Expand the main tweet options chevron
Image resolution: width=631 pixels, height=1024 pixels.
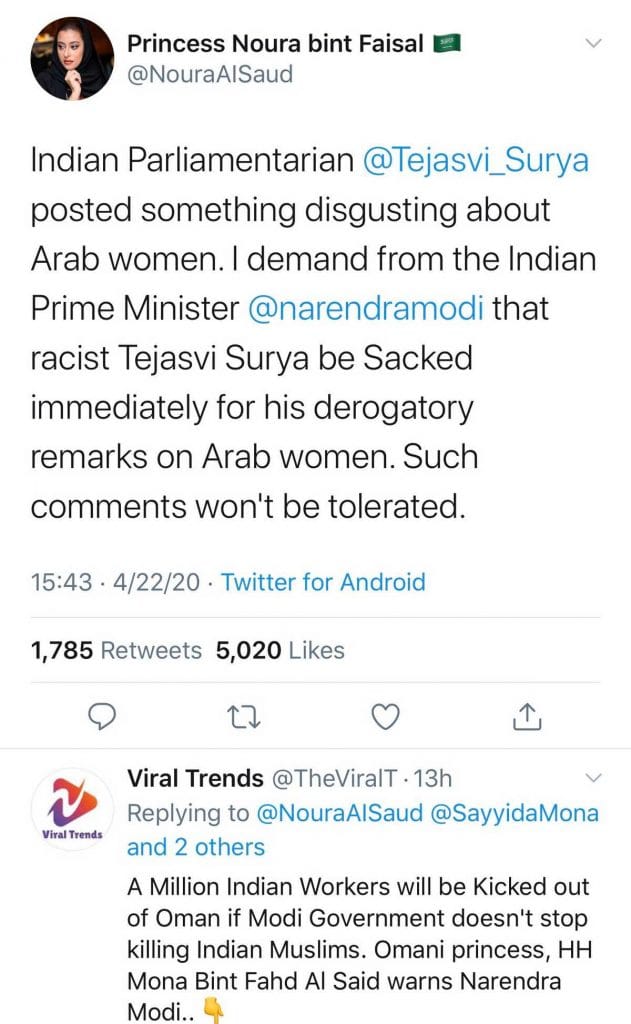click(593, 43)
